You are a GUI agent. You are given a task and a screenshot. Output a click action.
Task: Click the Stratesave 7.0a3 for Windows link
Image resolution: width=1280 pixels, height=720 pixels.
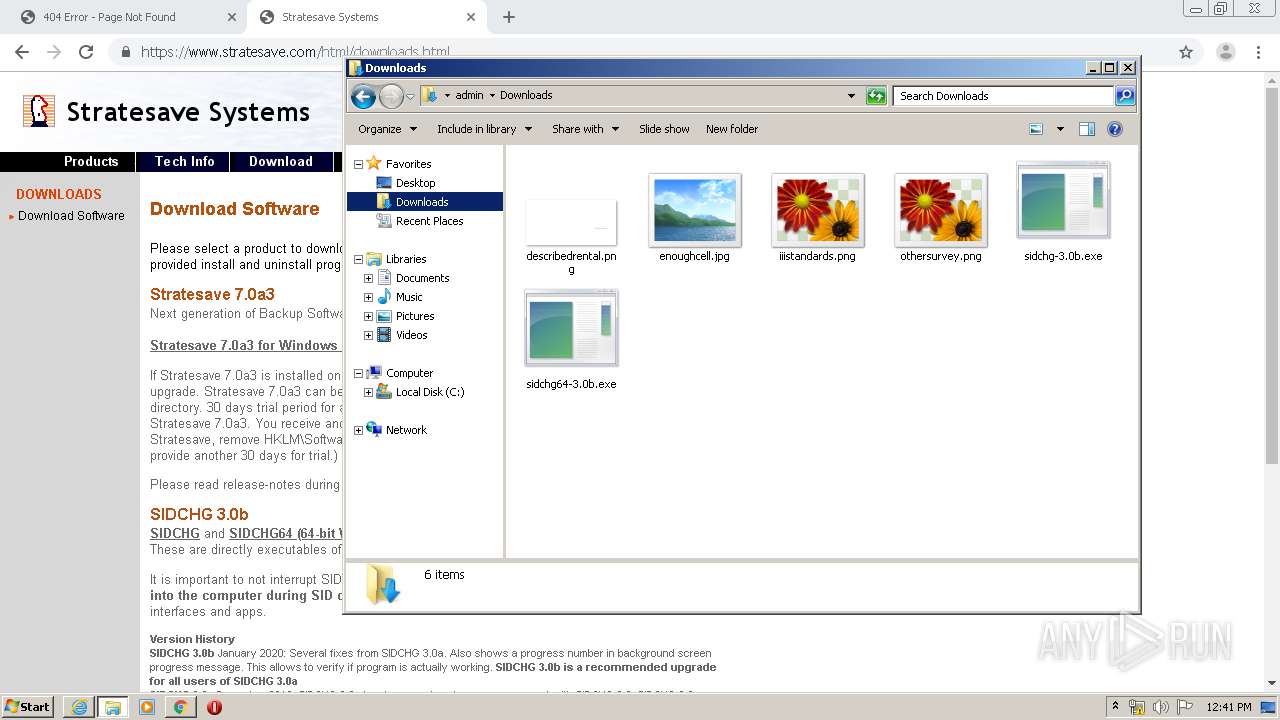tap(244, 346)
